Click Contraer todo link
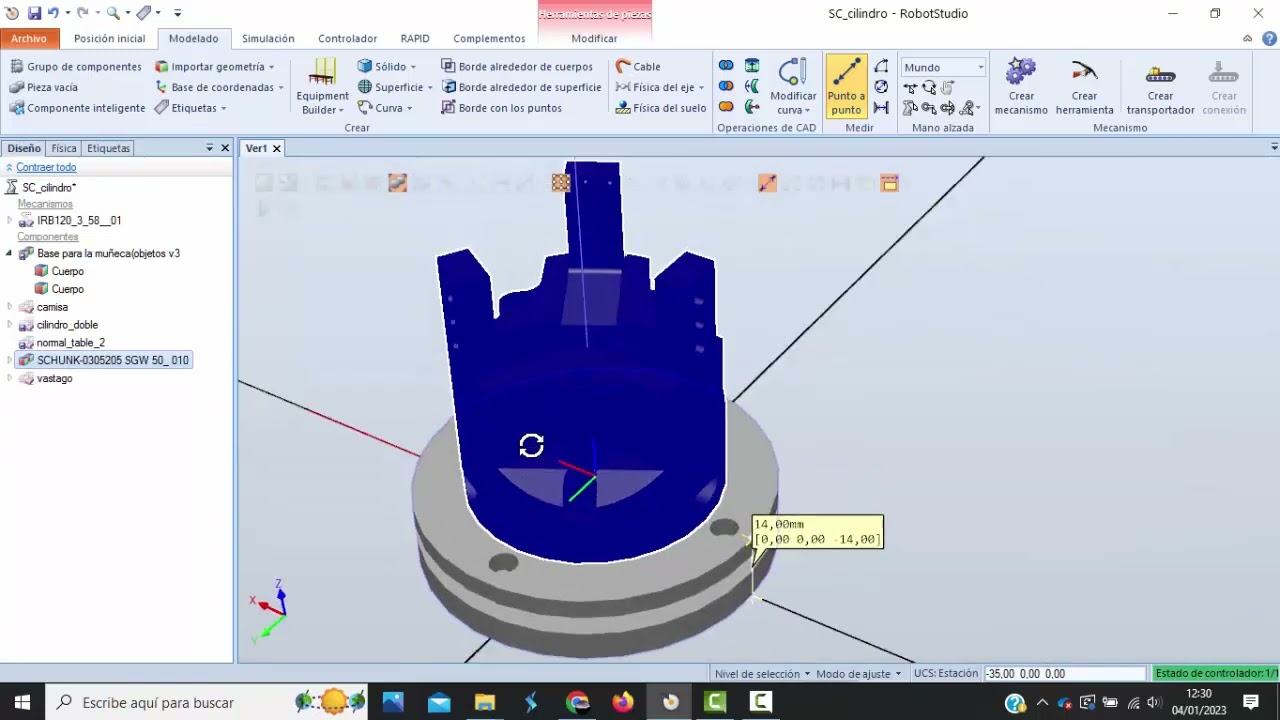This screenshot has width=1280, height=720. click(45, 167)
